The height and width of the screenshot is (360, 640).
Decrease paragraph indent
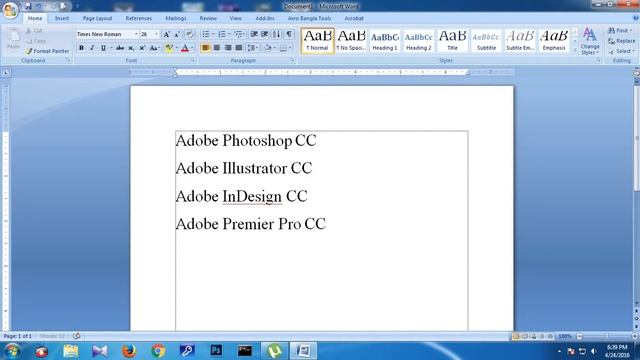254,34
